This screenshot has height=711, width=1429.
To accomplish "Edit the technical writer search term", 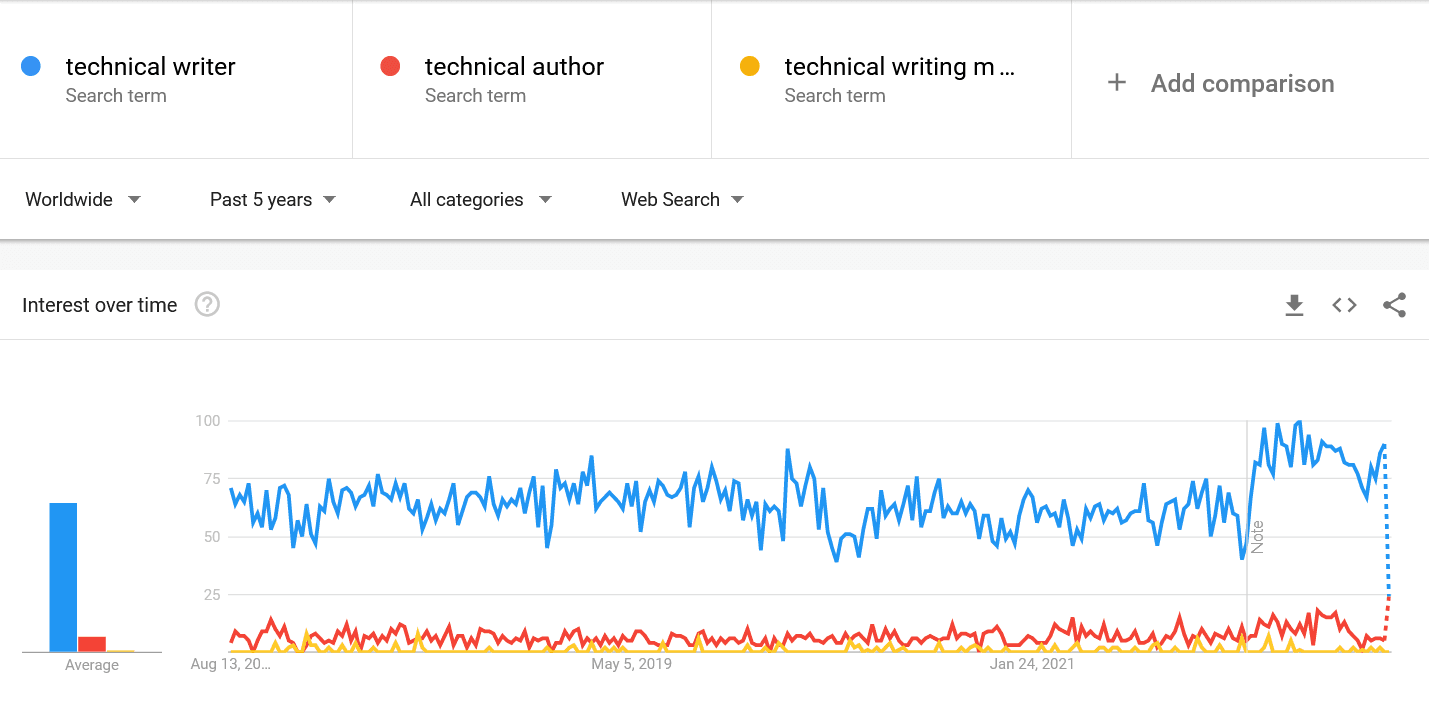I will pos(150,67).
